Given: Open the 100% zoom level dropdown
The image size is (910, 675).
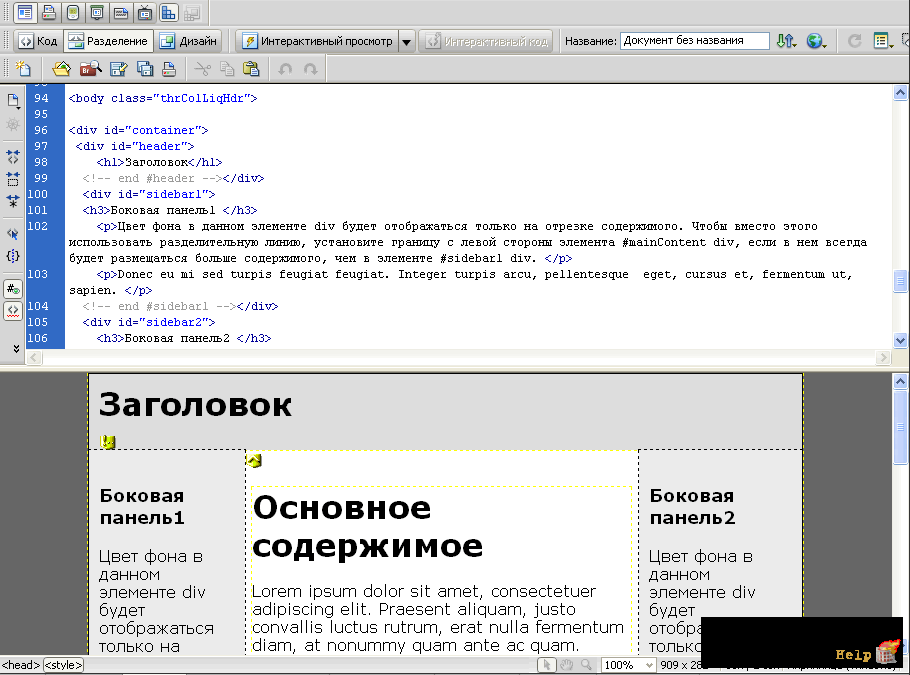Looking at the screenshot, I should click(x=629, y=665).
